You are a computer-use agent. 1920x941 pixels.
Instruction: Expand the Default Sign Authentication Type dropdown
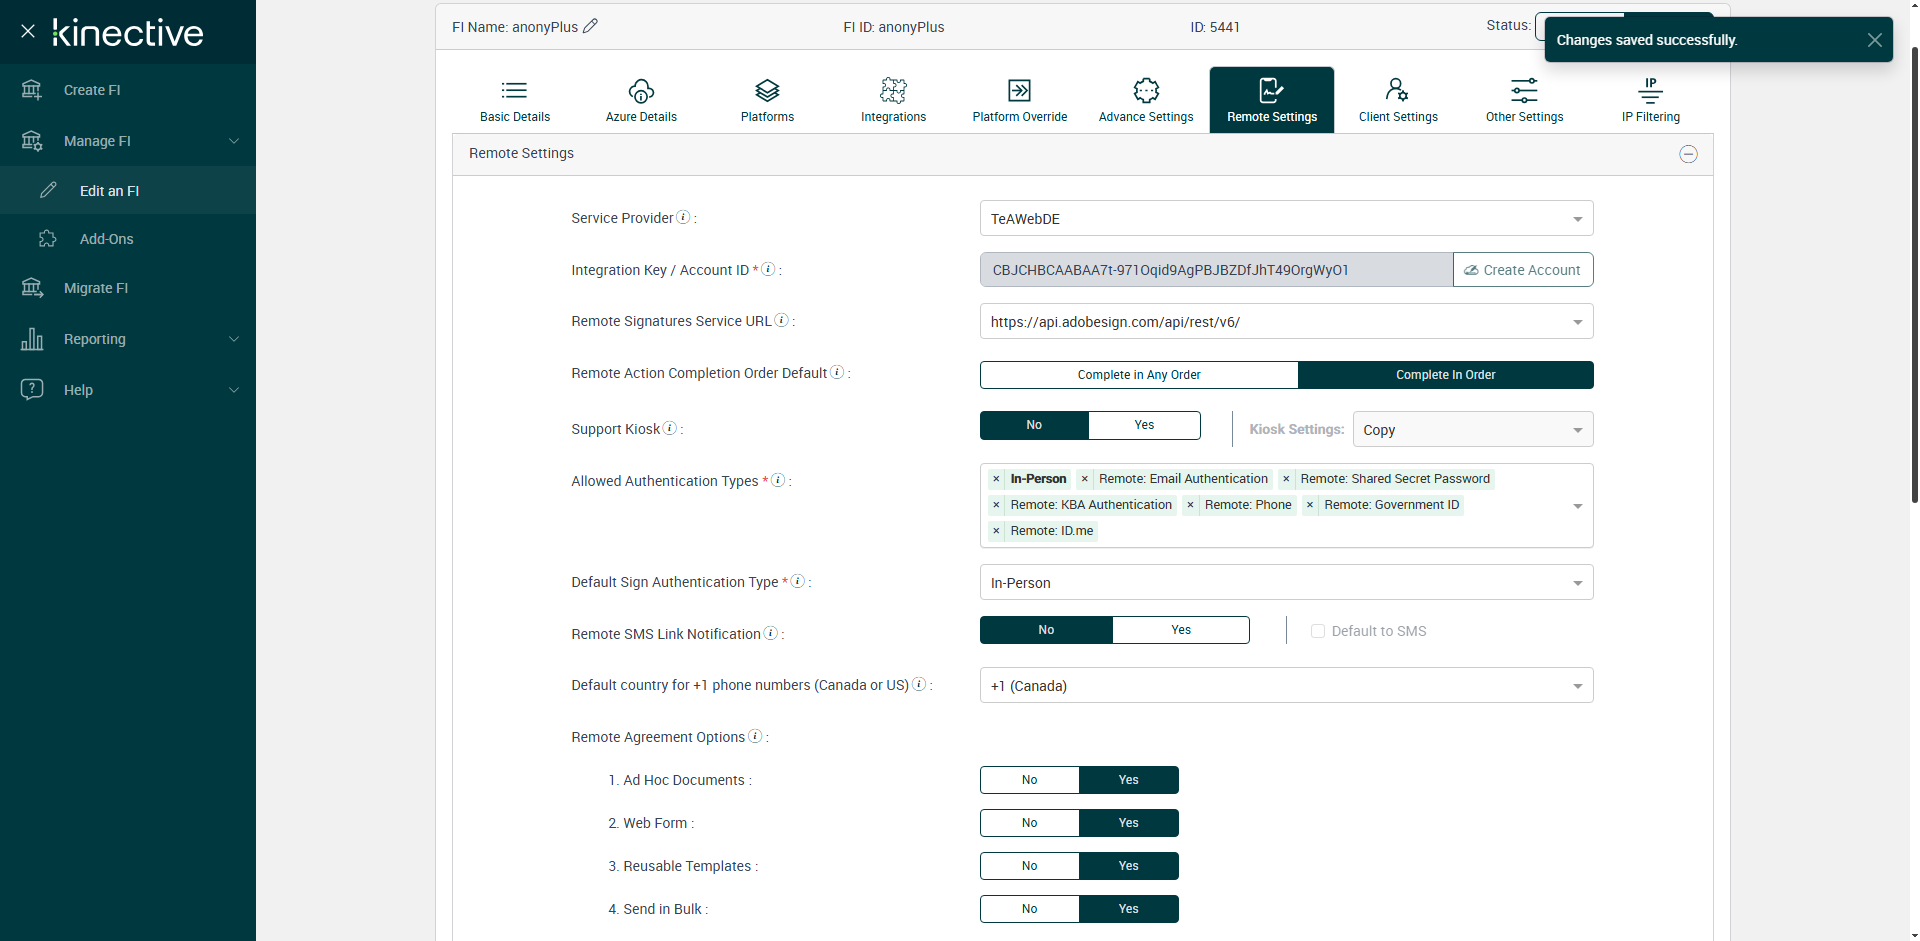[1286, 583]
